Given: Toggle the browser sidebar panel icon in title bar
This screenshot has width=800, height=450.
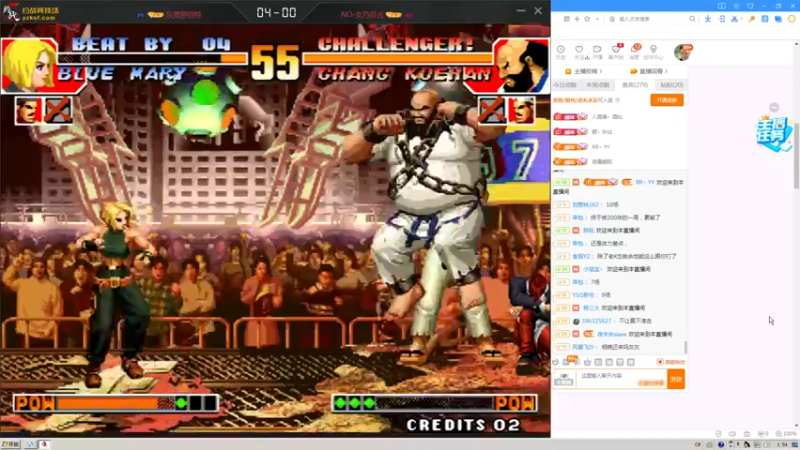Looking at the screenshot, I should tap(721, 6).
